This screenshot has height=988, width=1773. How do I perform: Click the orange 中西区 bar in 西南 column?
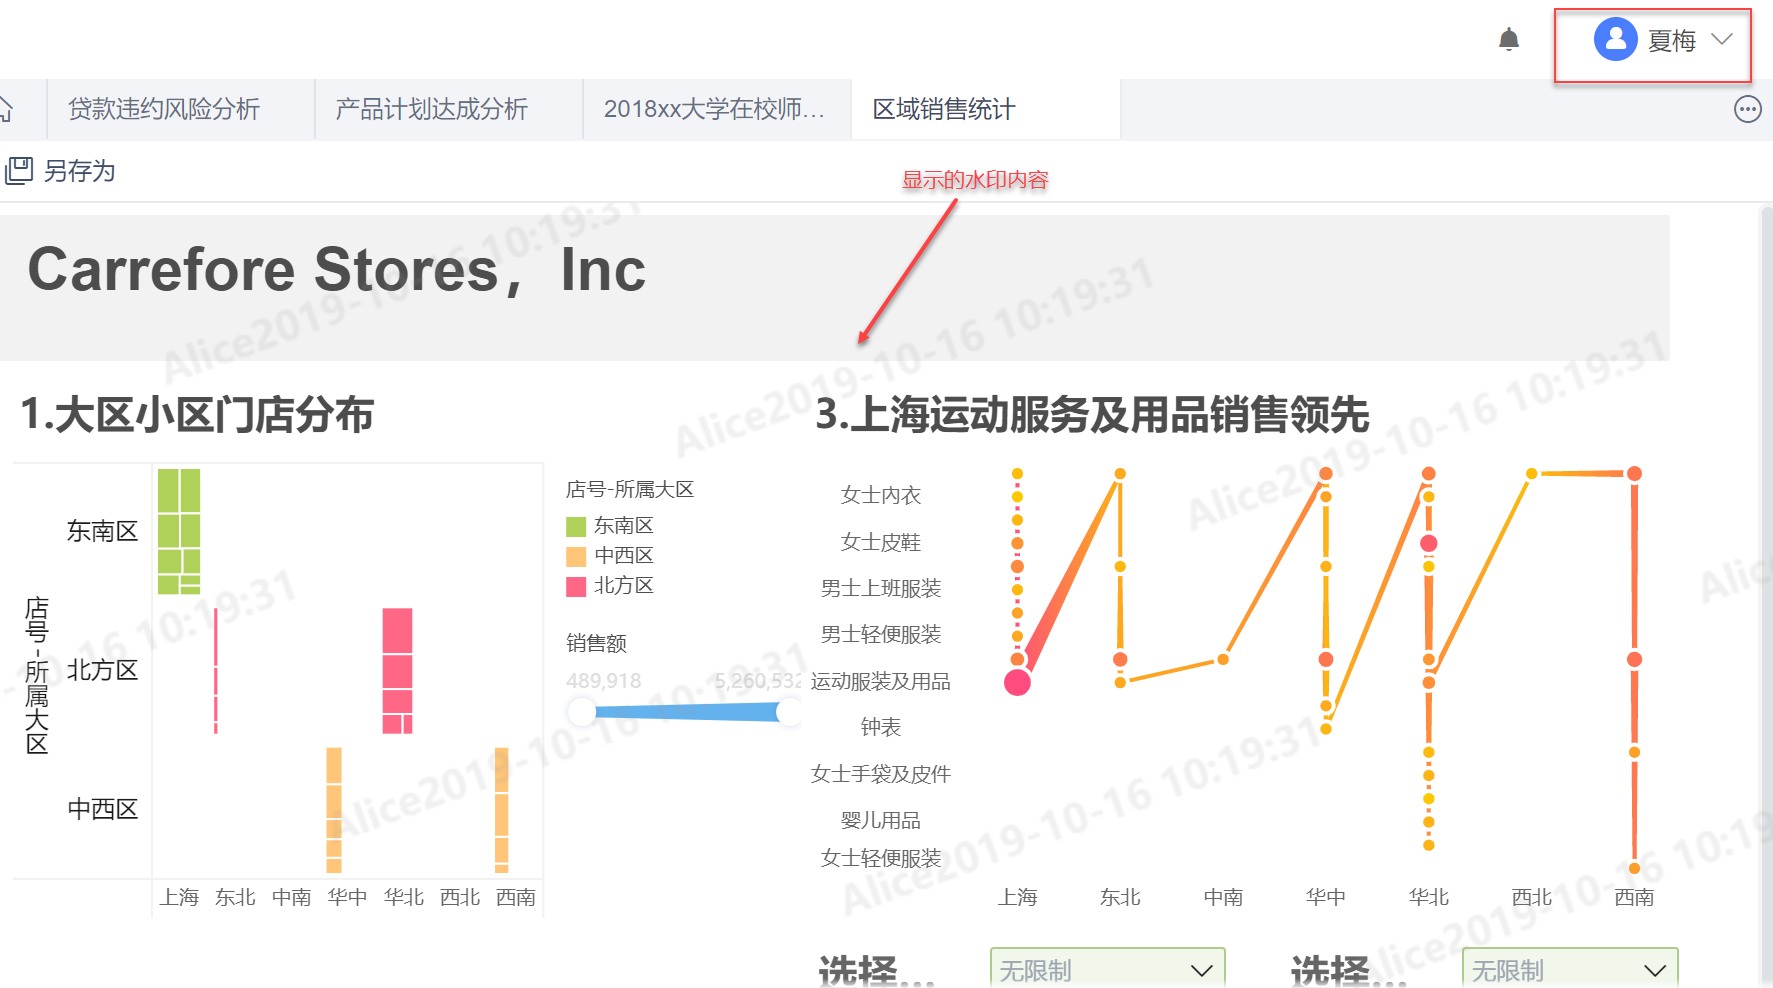(x=502, y=810)
